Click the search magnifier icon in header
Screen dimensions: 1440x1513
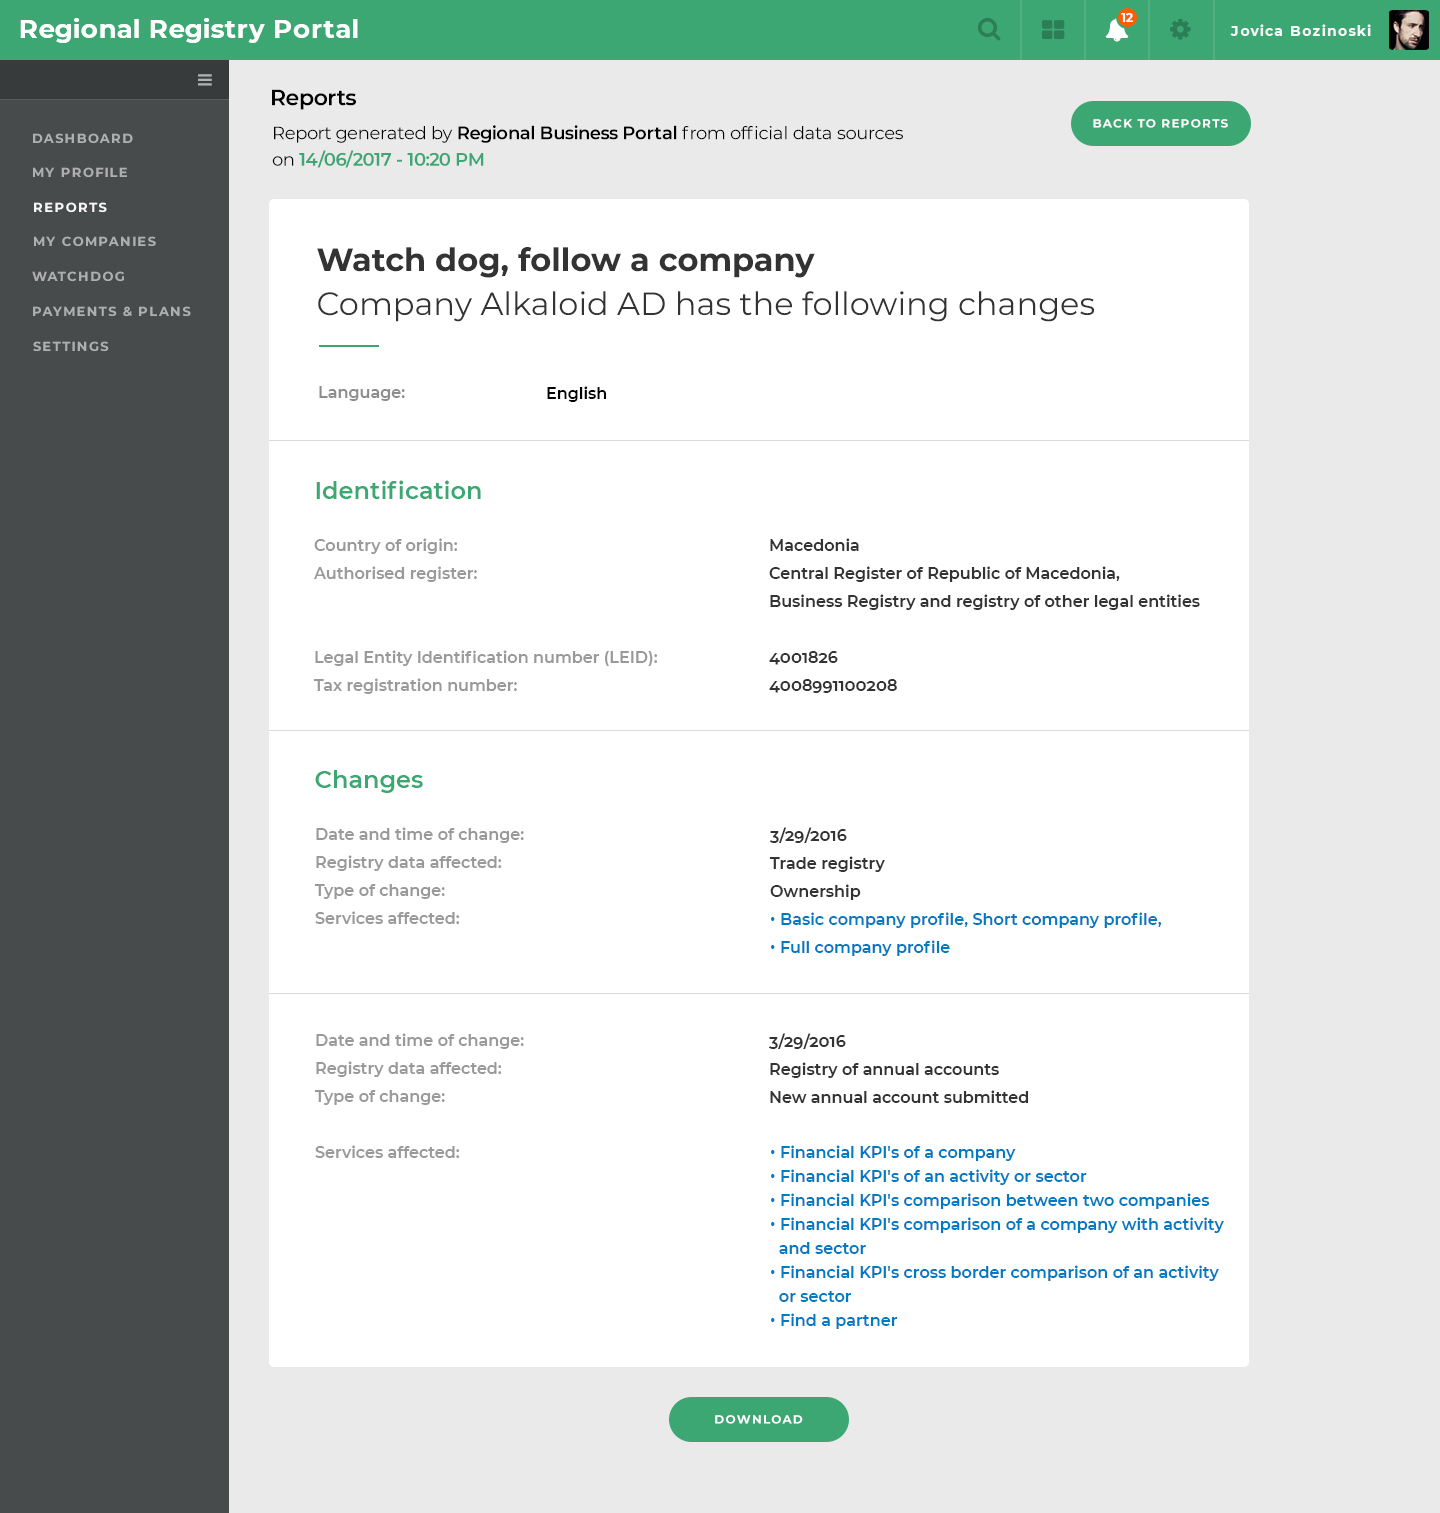tap(989, 30)
